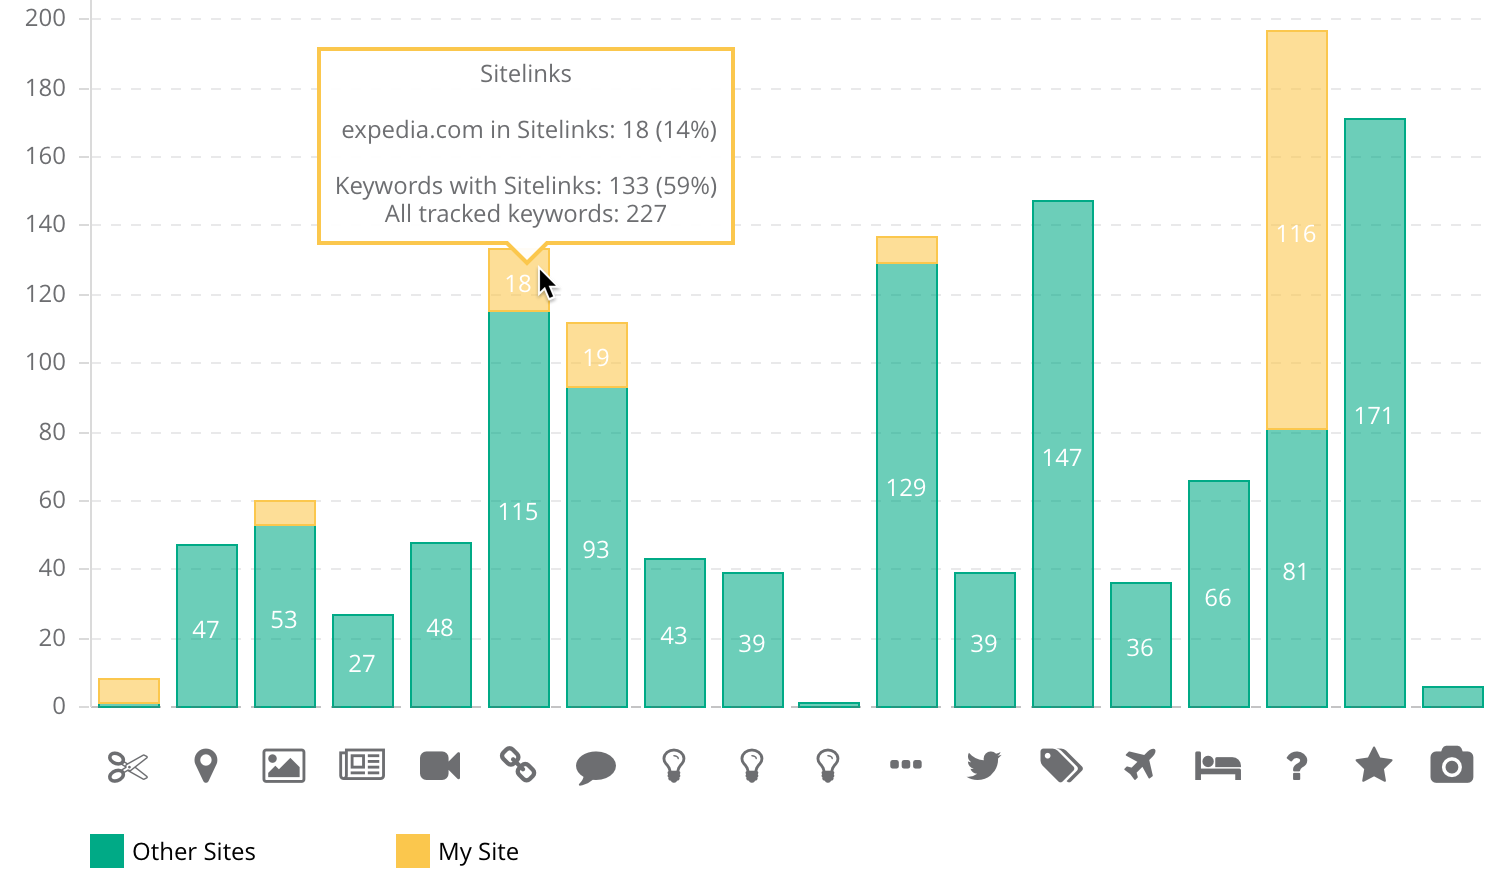The image size is (1506, 888).
Task: Click the yellow My Site color swatch
Action: coord(413,851)
